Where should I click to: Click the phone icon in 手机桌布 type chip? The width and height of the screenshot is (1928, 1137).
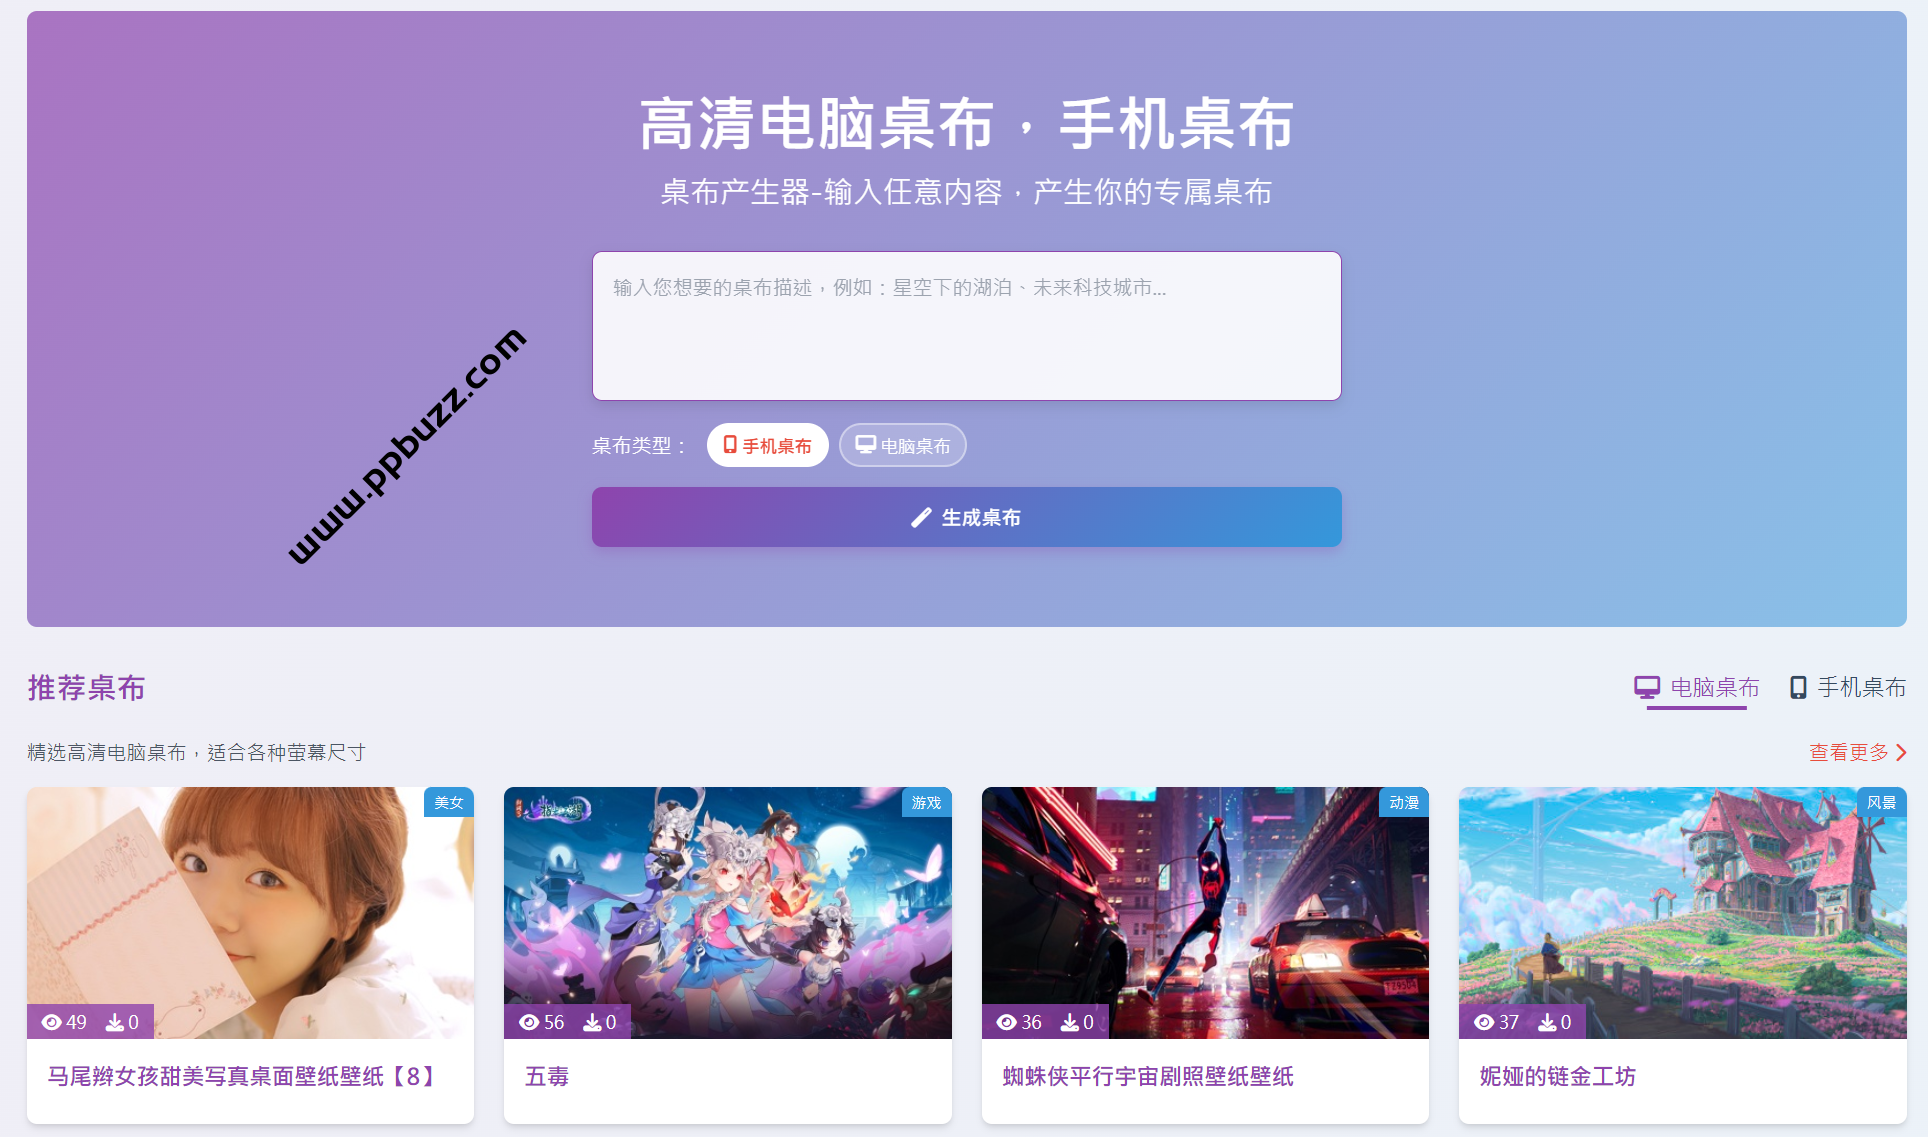coord(730,445)
